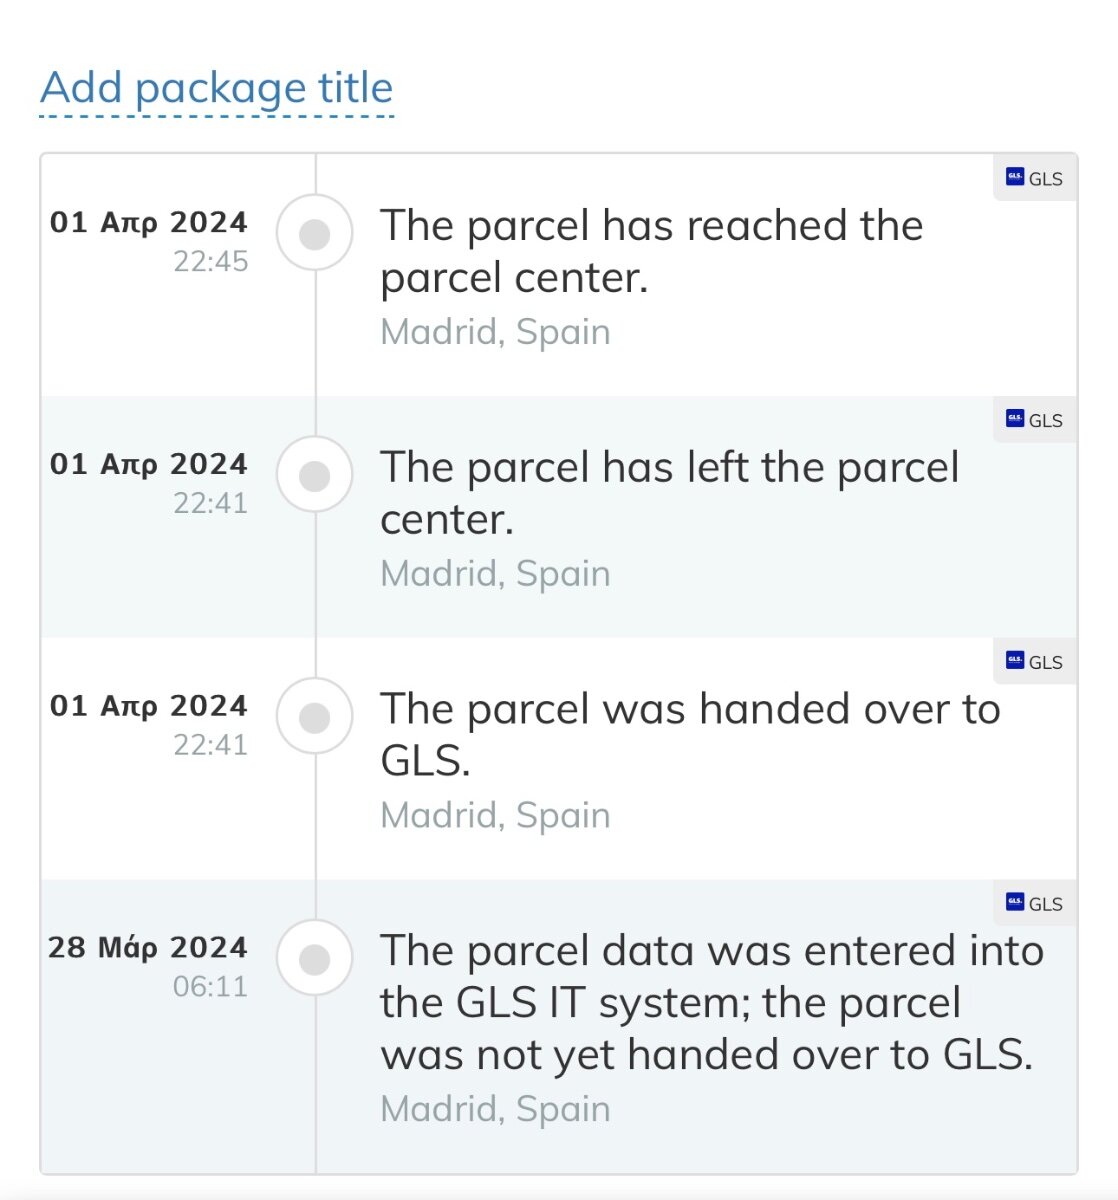Click Madrid, Spain location under last entry
This screenshot has width=1118, height=1200.
495,1109
